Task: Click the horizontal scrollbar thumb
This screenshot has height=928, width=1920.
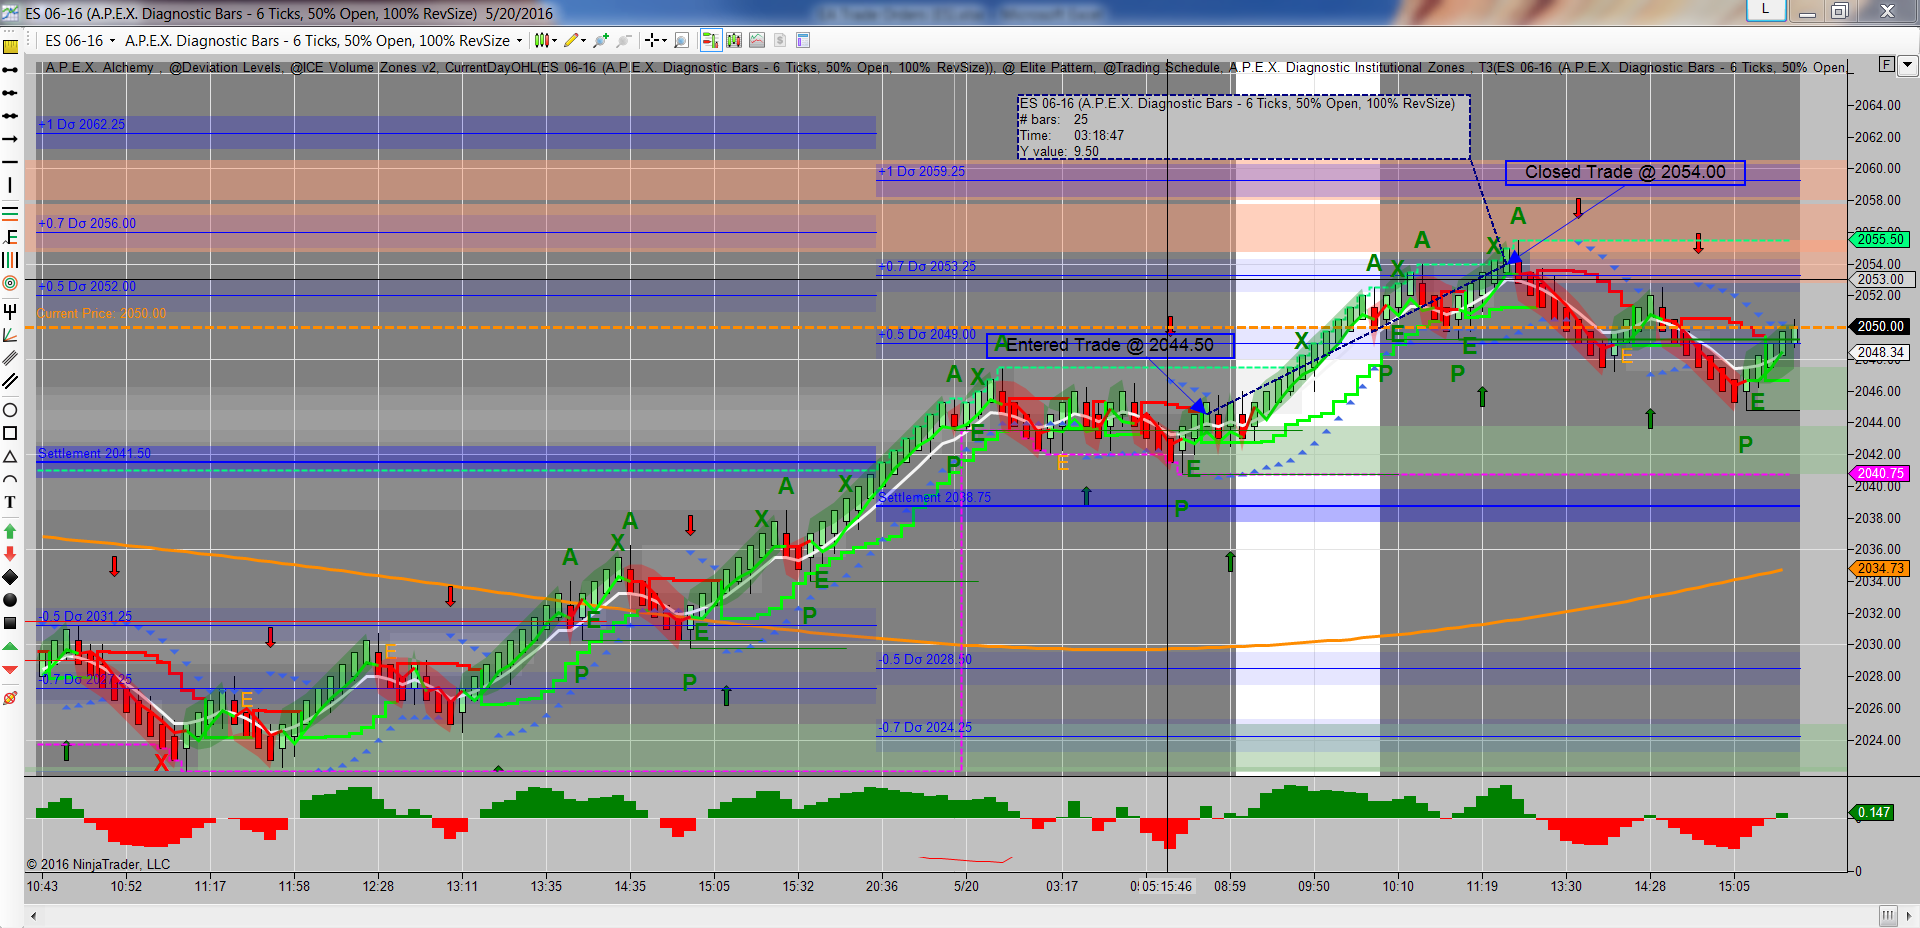Action: pos(1887,916)
